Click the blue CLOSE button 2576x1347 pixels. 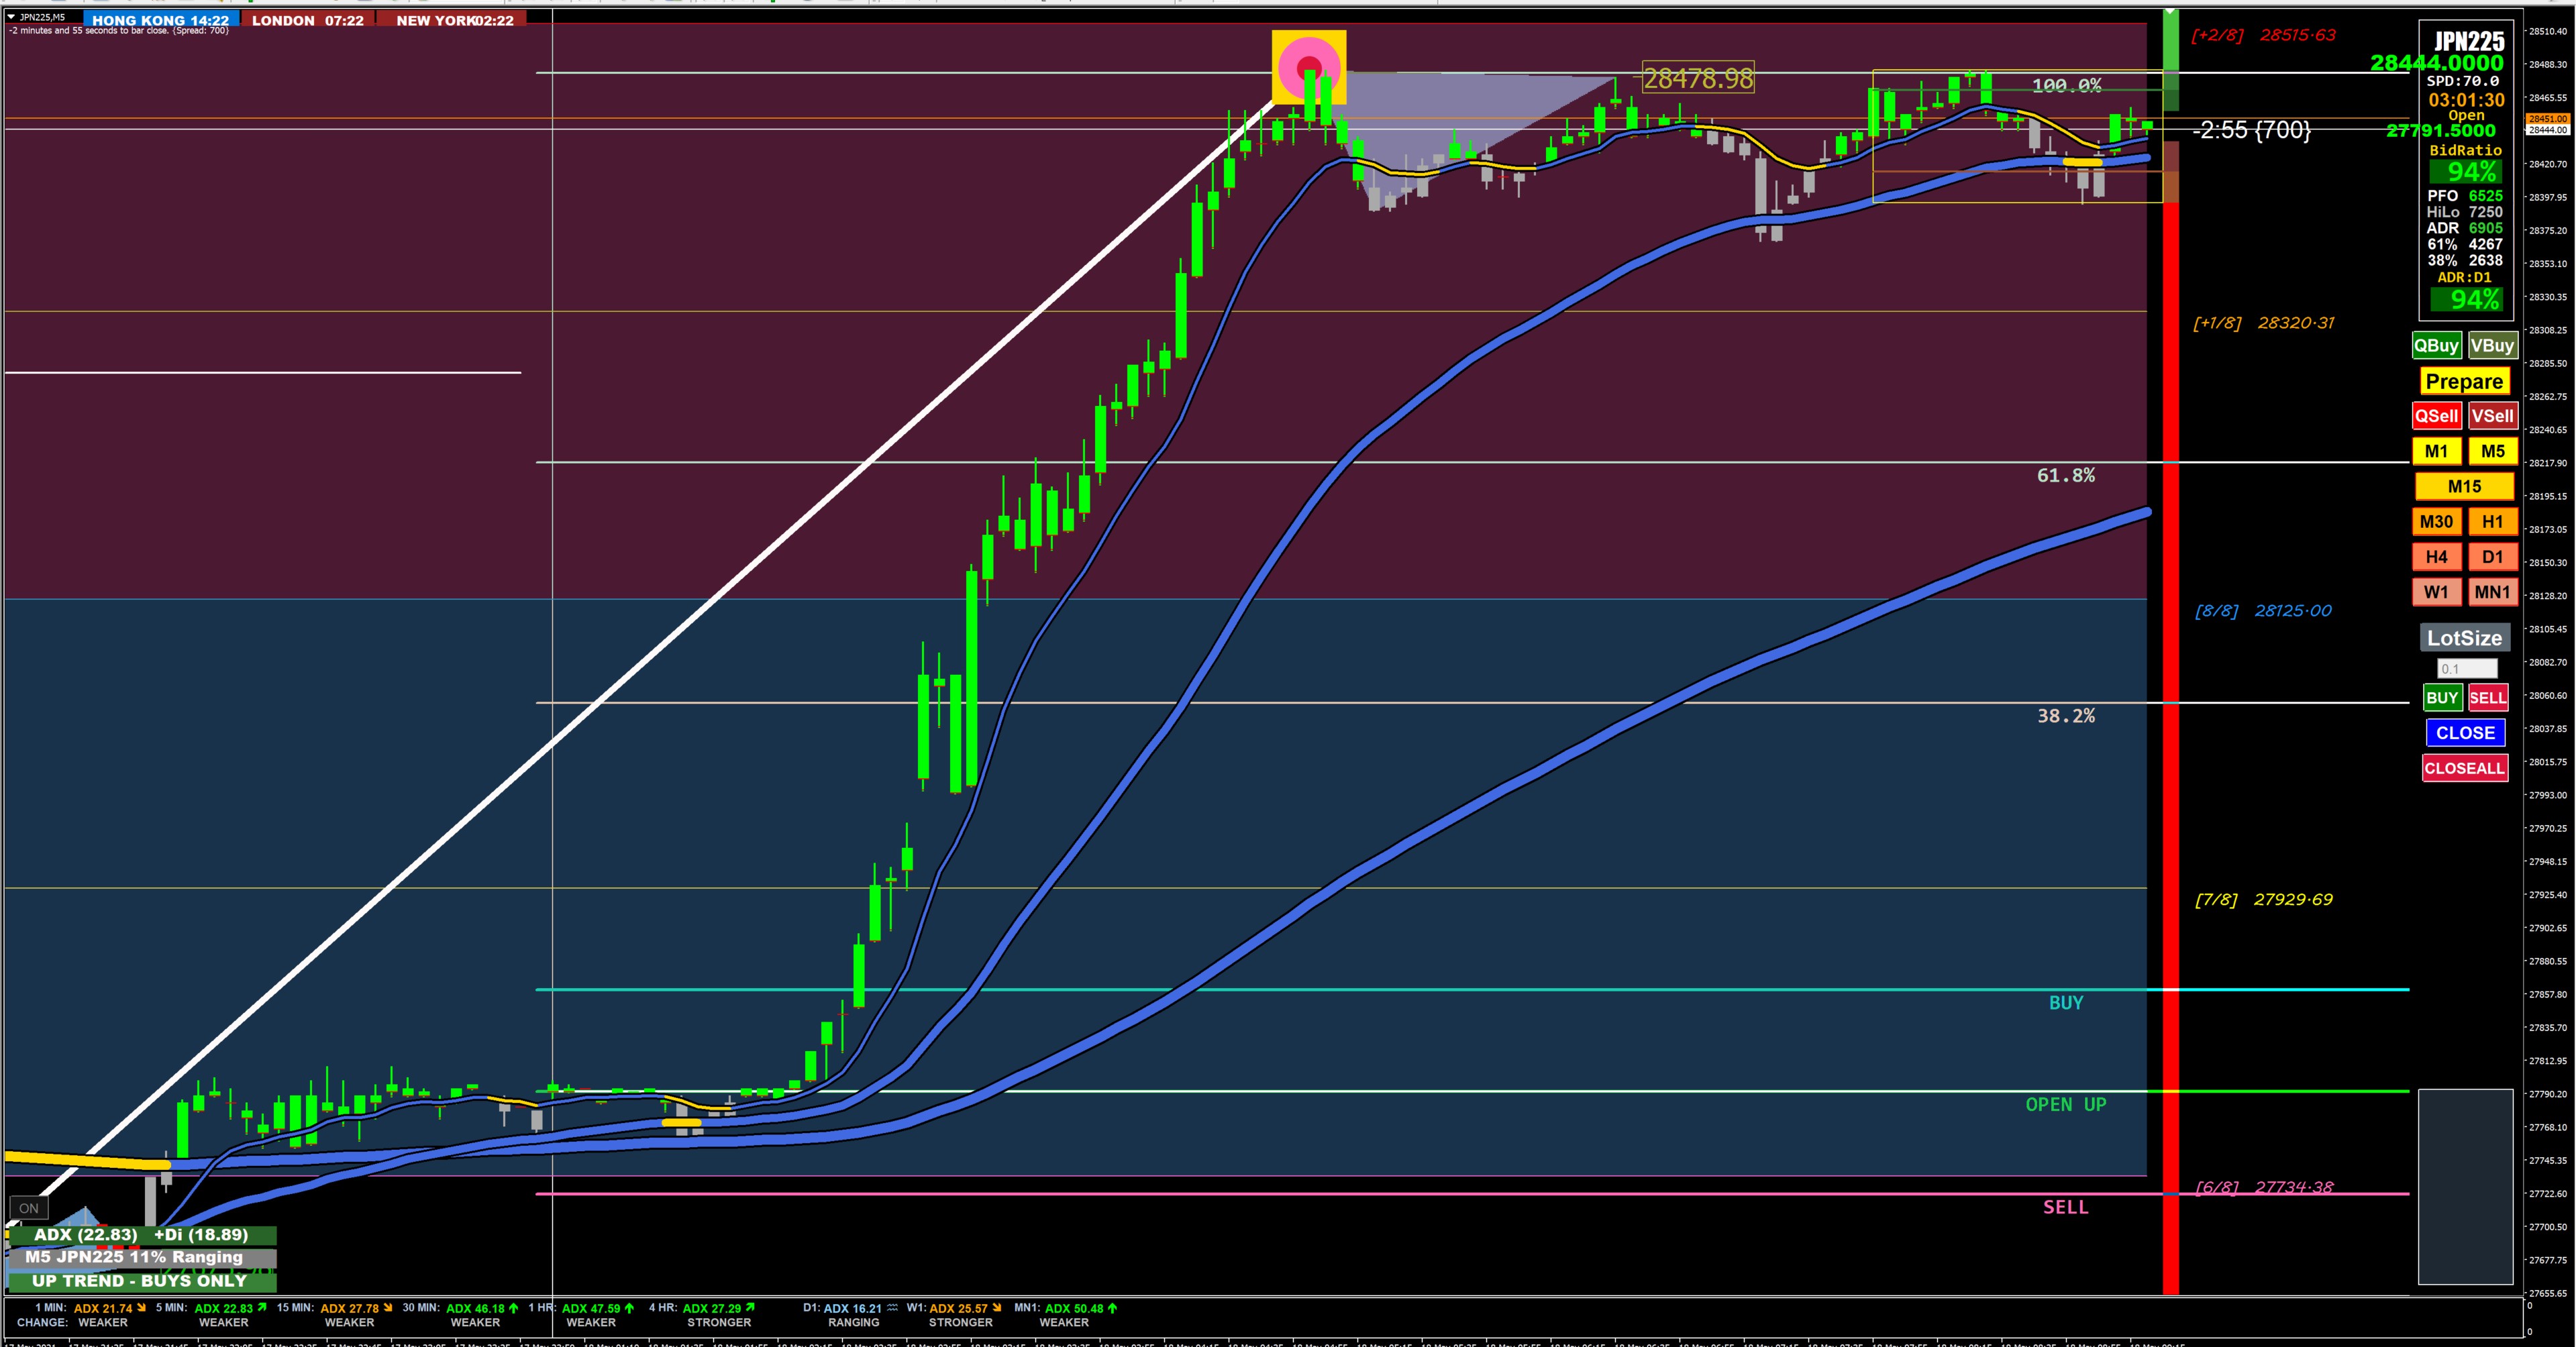2465,733
